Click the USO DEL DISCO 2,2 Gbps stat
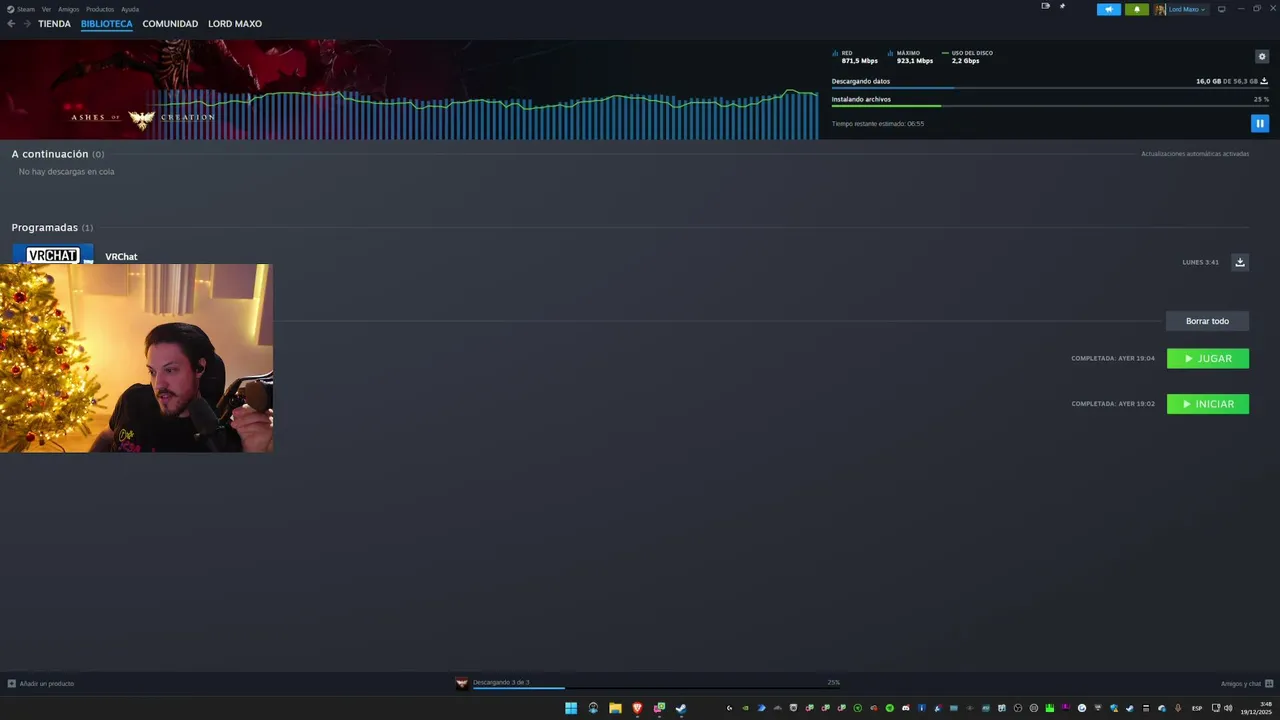 coord(967,57)
